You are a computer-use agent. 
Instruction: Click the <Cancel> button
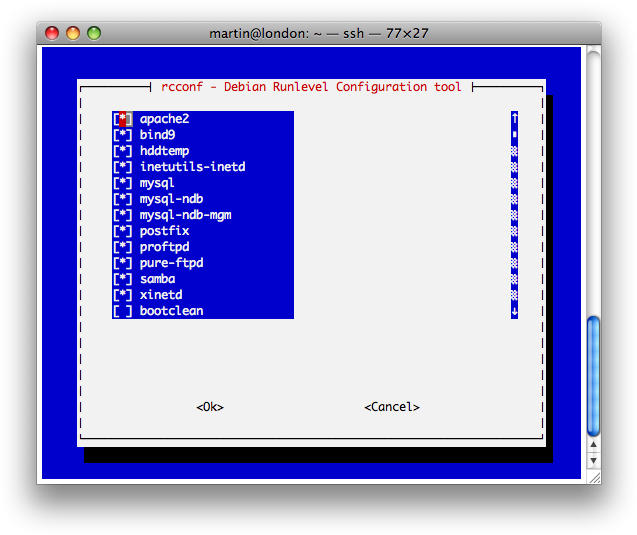pos(392,407)
